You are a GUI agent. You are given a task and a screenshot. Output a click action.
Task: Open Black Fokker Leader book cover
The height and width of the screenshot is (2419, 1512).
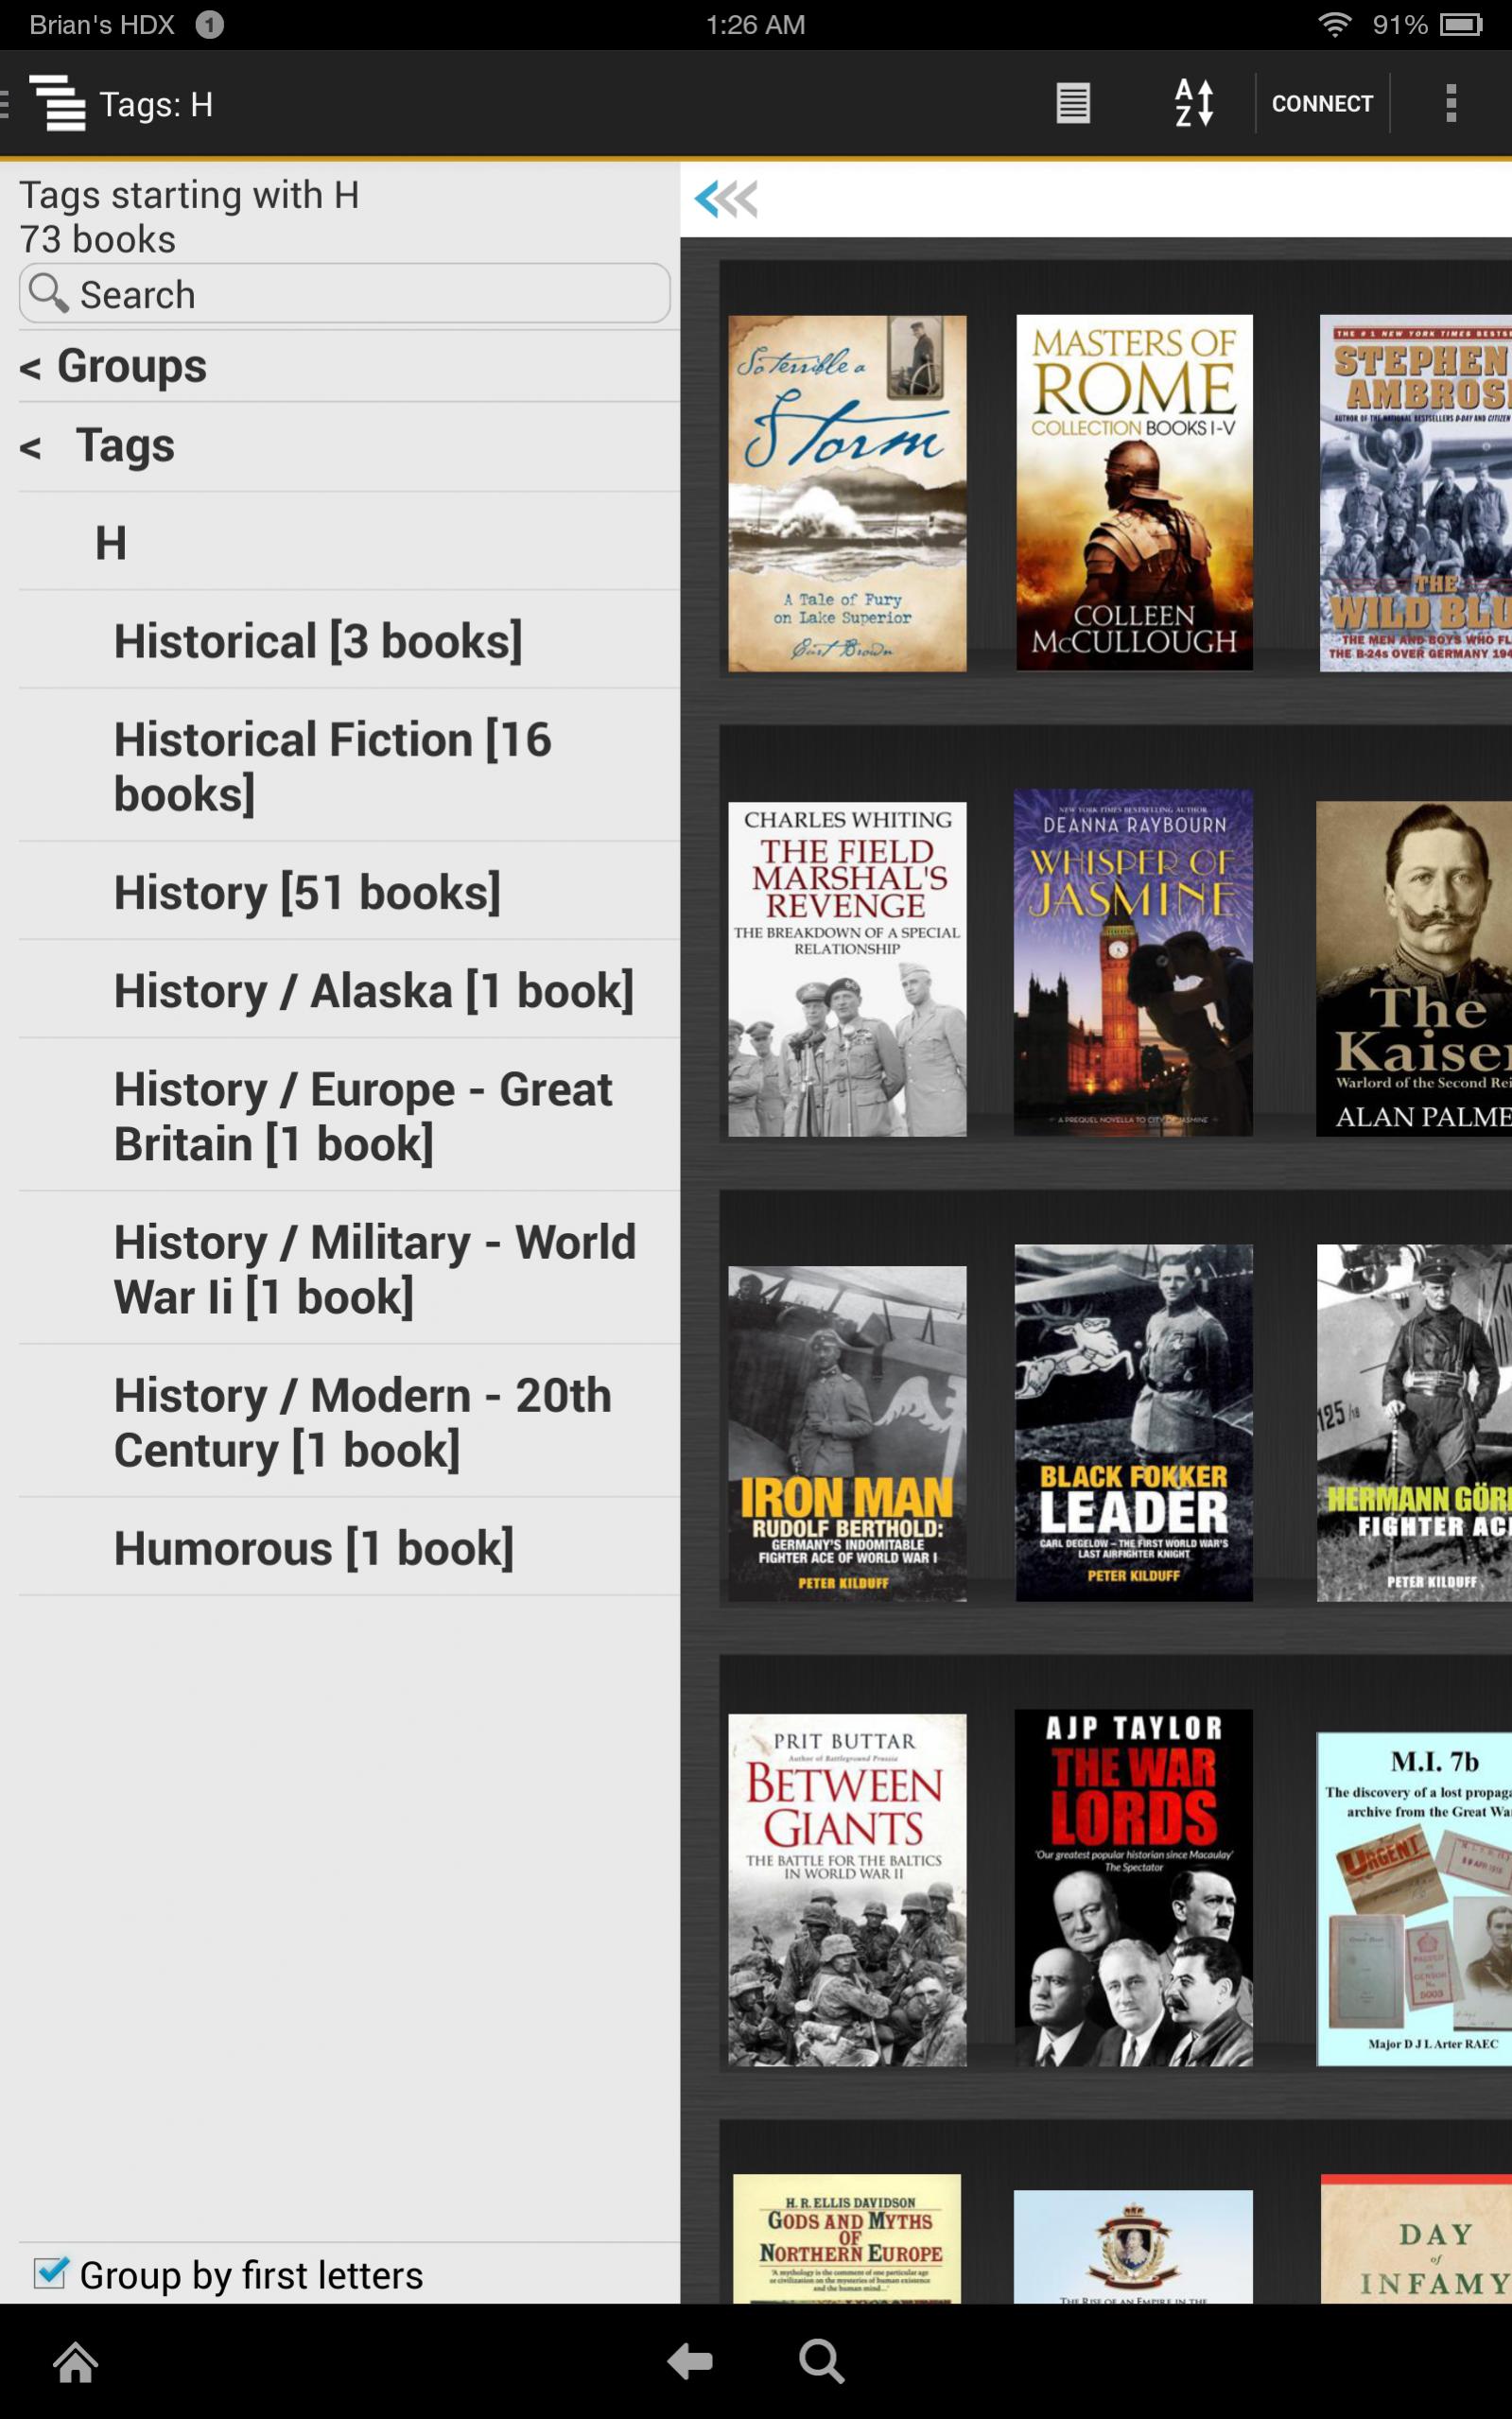coord(1134,1423)
